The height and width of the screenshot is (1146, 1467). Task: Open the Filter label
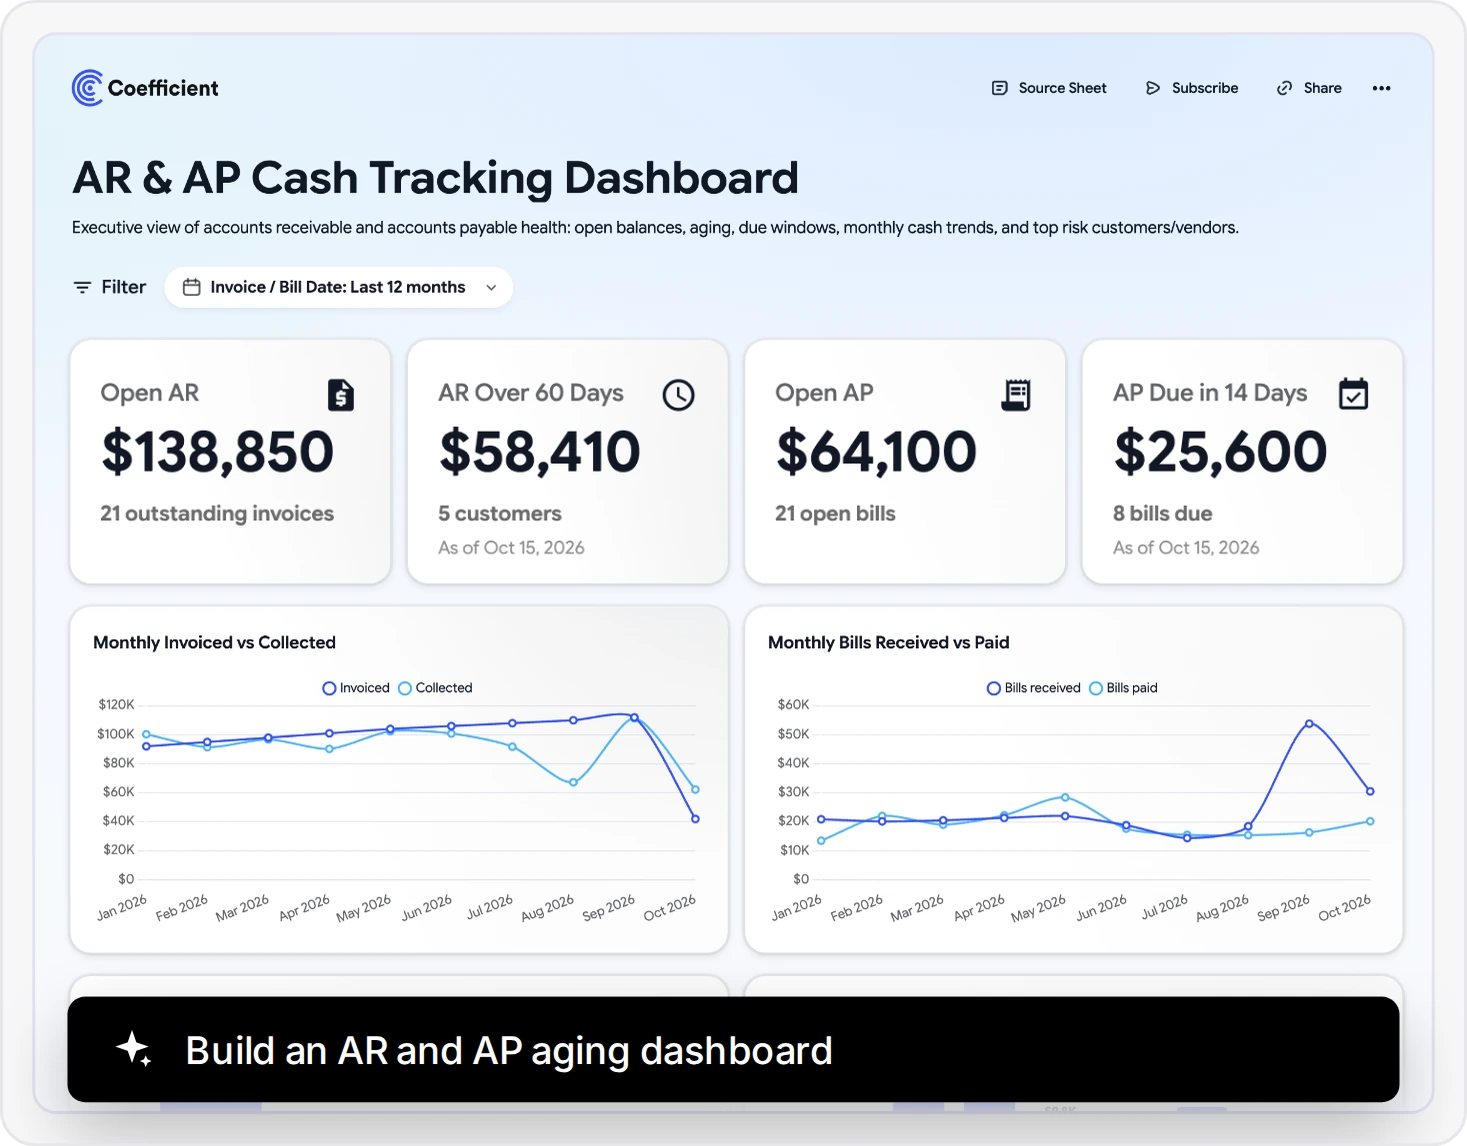click(x=123, y=287)
